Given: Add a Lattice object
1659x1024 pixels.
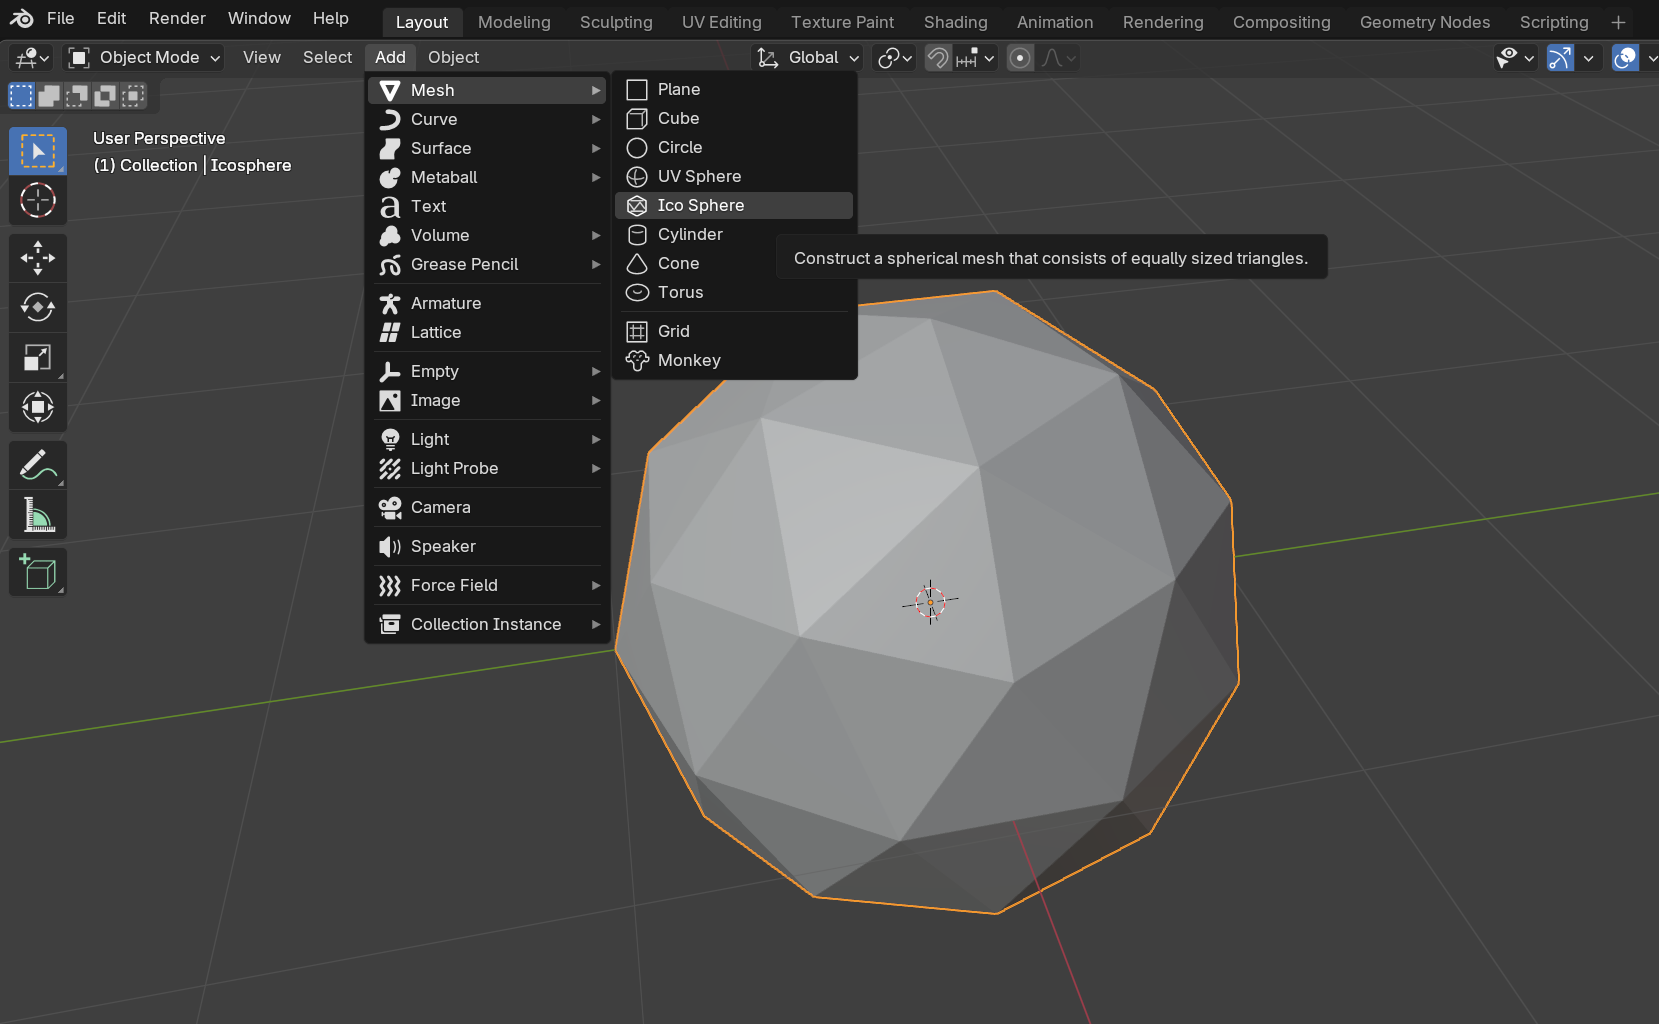Looking at the screenshot, I should (487, 332).
